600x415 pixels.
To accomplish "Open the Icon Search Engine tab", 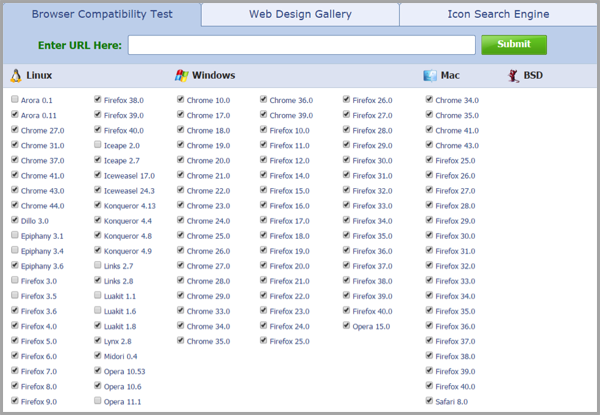I will pos(498,14).
